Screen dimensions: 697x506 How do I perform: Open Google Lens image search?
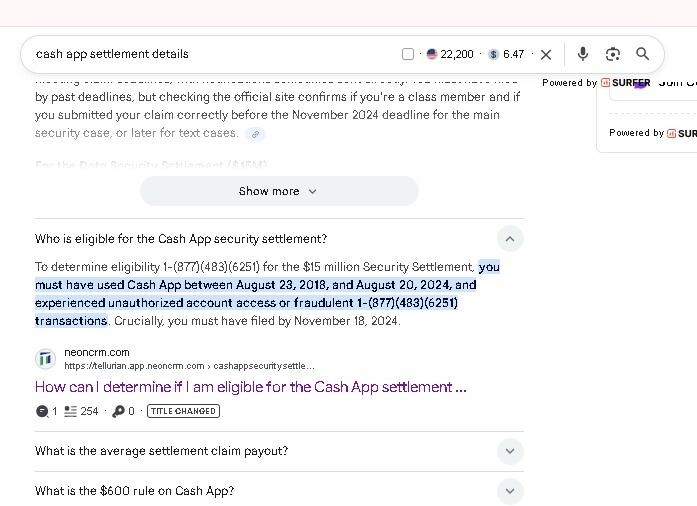[x=613, y=54]
